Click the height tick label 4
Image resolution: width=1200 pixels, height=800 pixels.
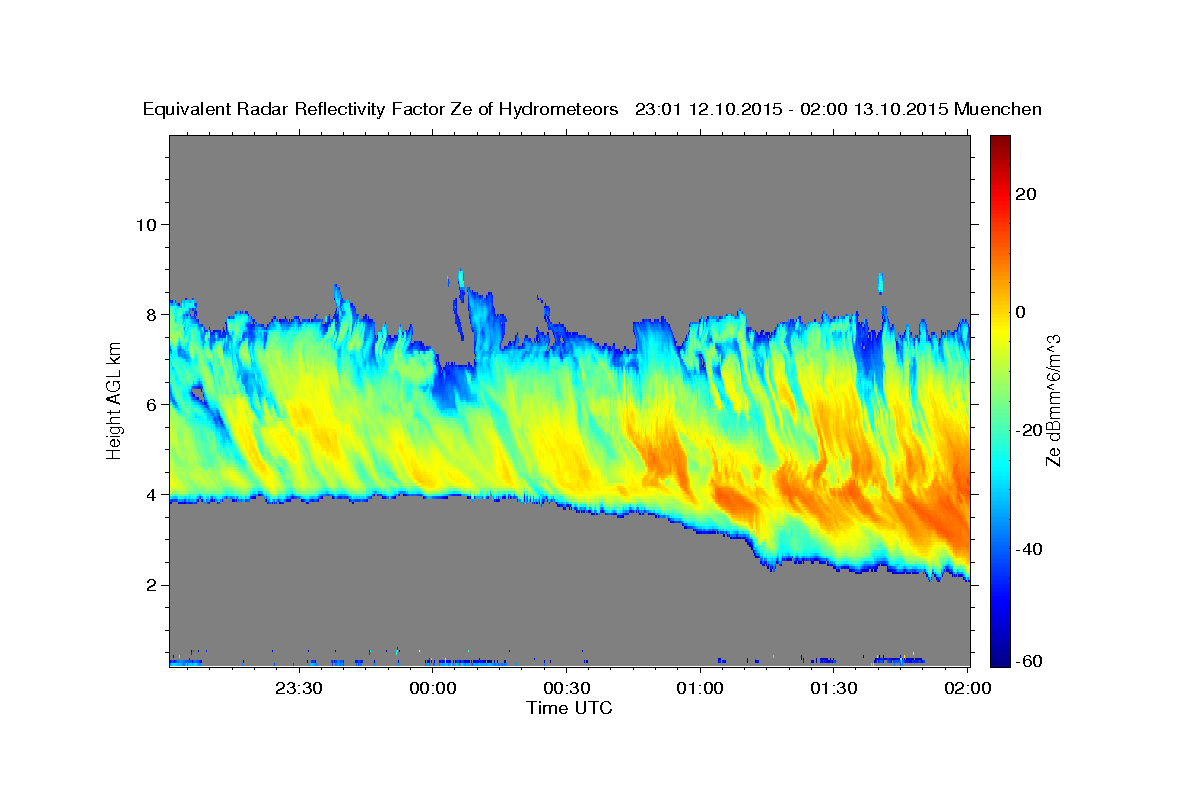pos(151,494)
